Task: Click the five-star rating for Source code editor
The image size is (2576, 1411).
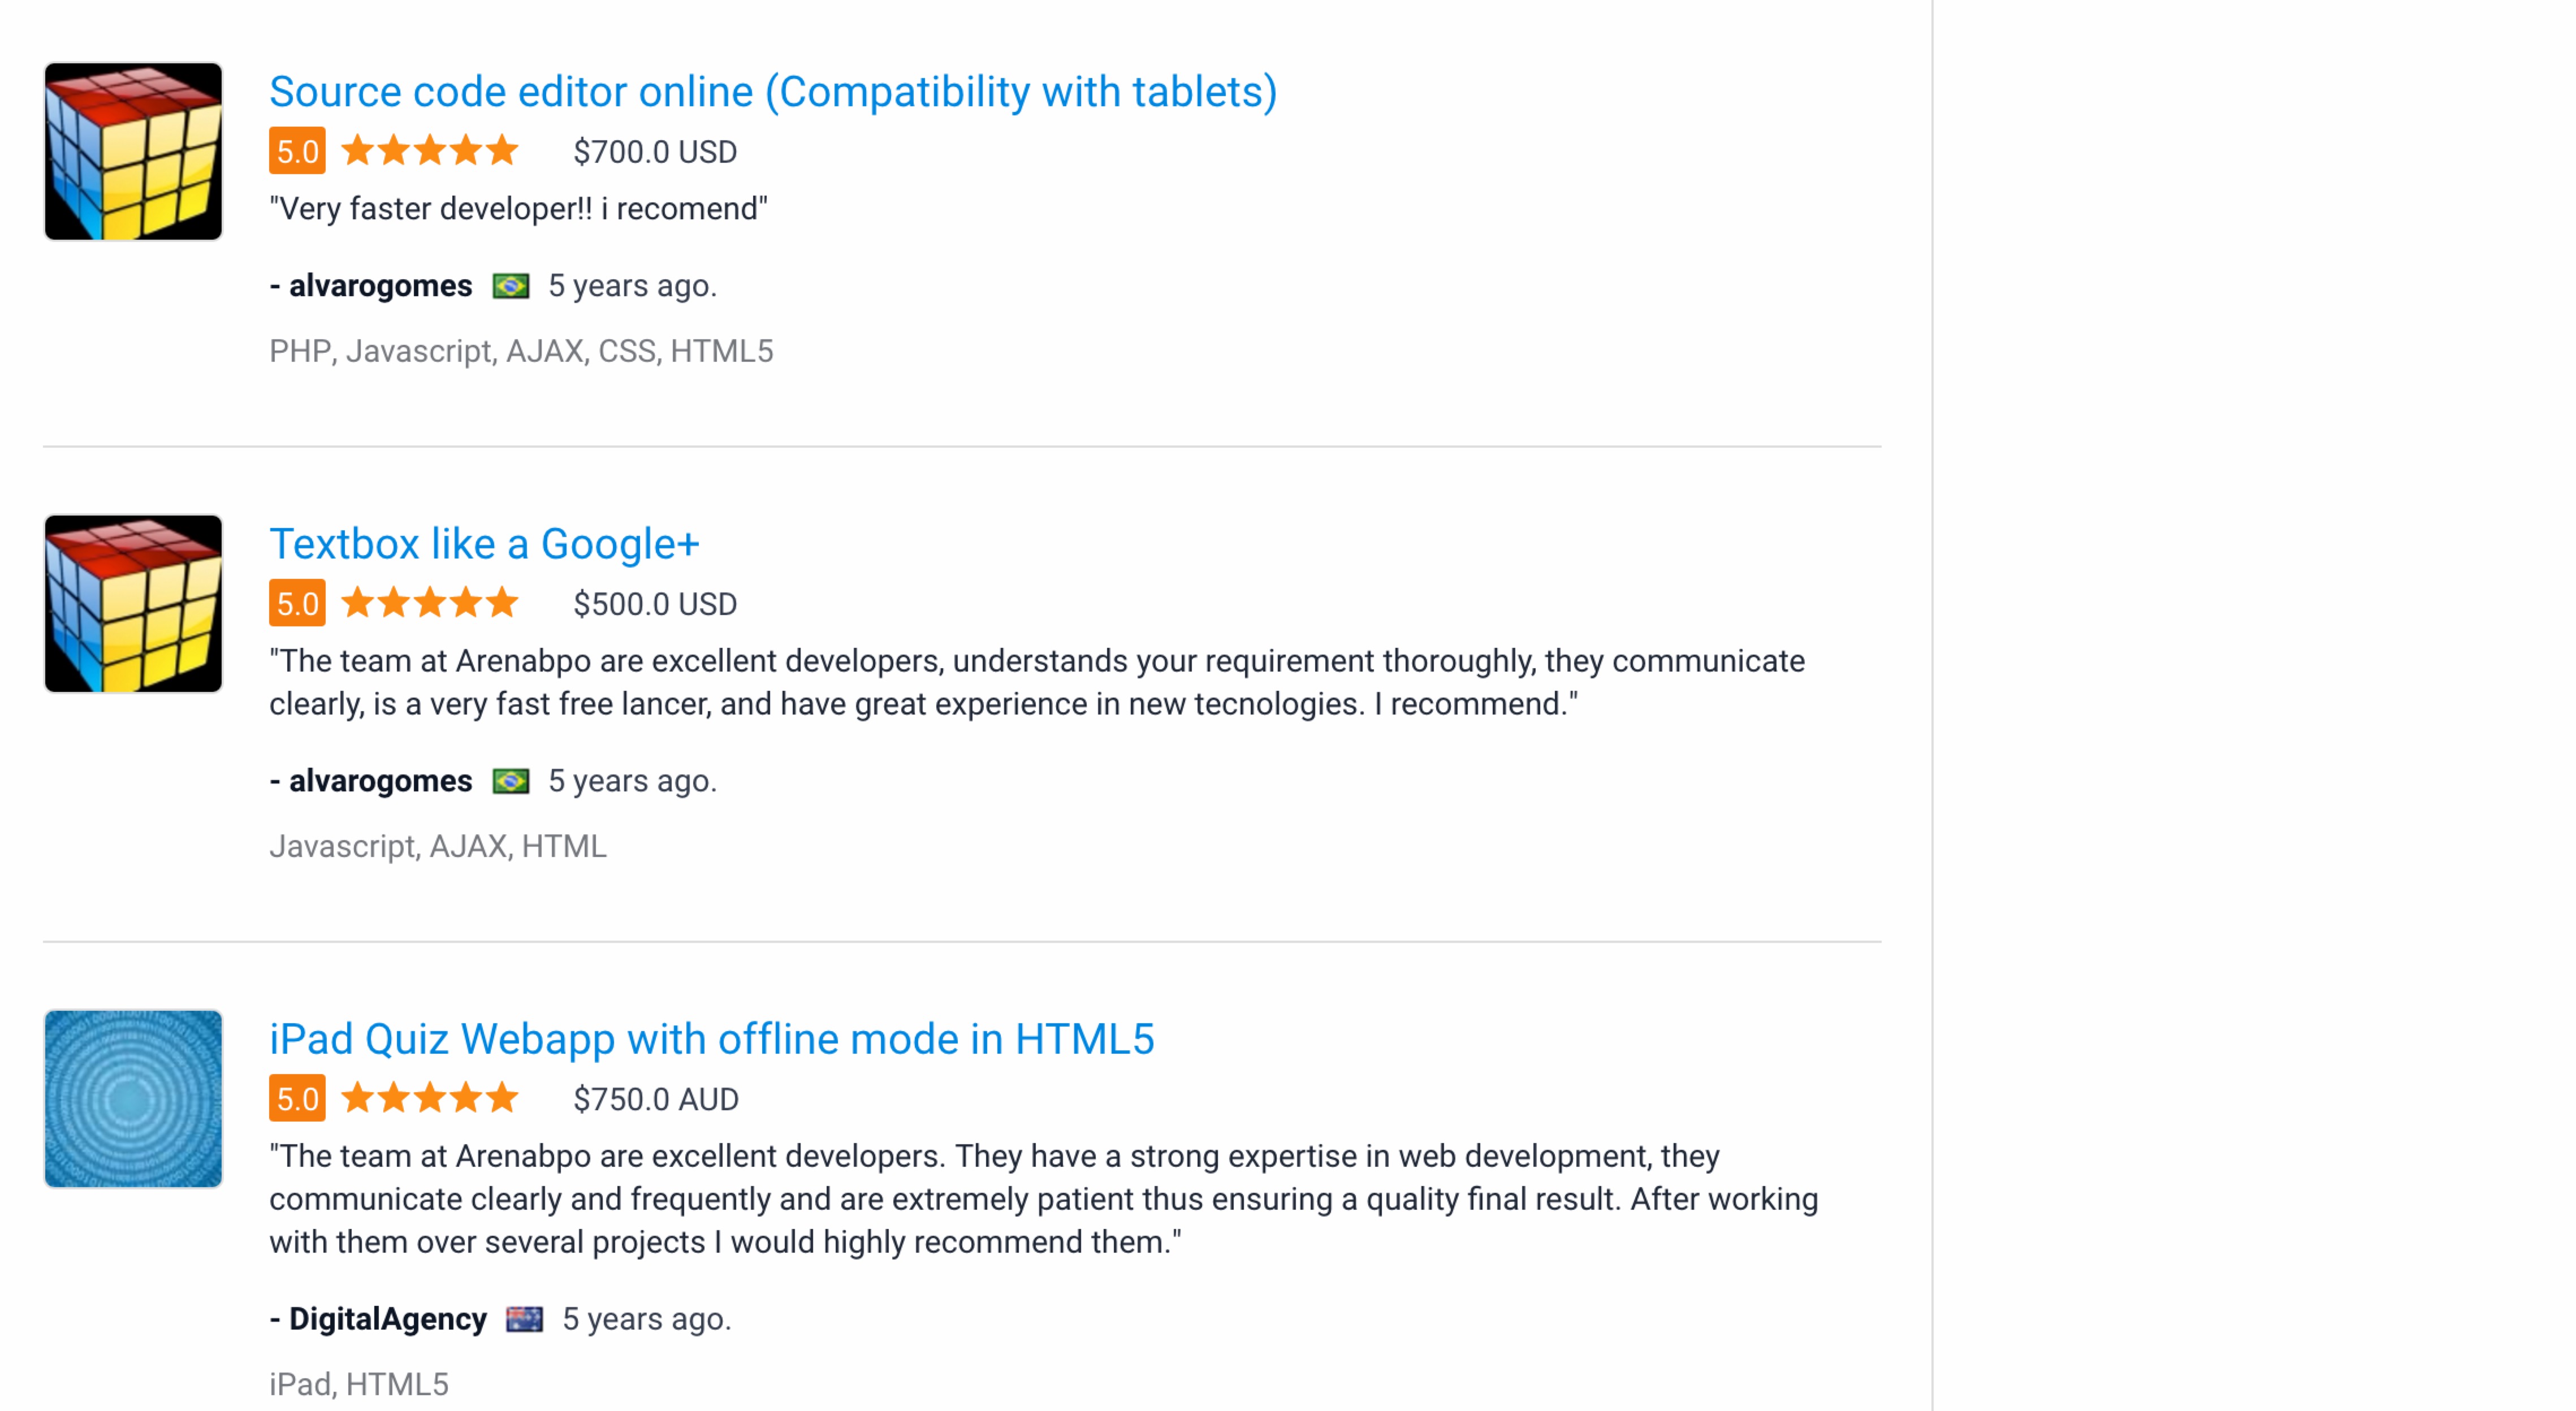Action: coord(430,151)
